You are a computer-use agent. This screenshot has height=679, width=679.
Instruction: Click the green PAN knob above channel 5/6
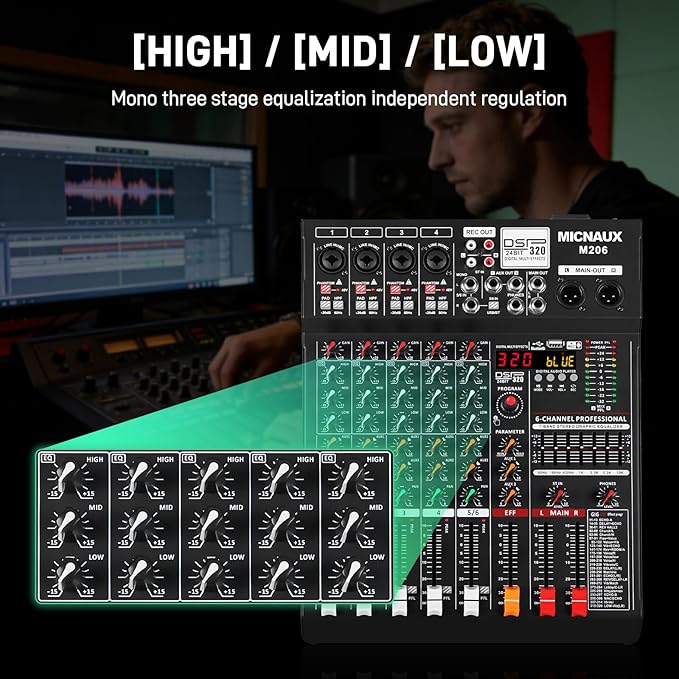(x=471, y=496)
